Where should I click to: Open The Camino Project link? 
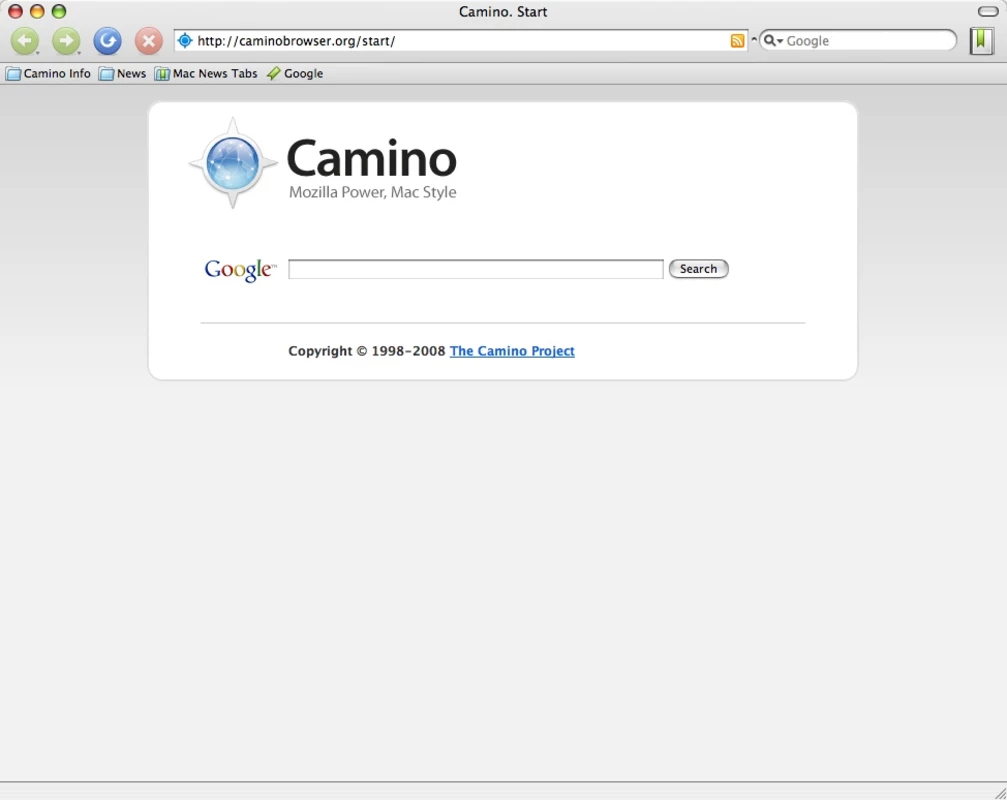pos(512,351)
